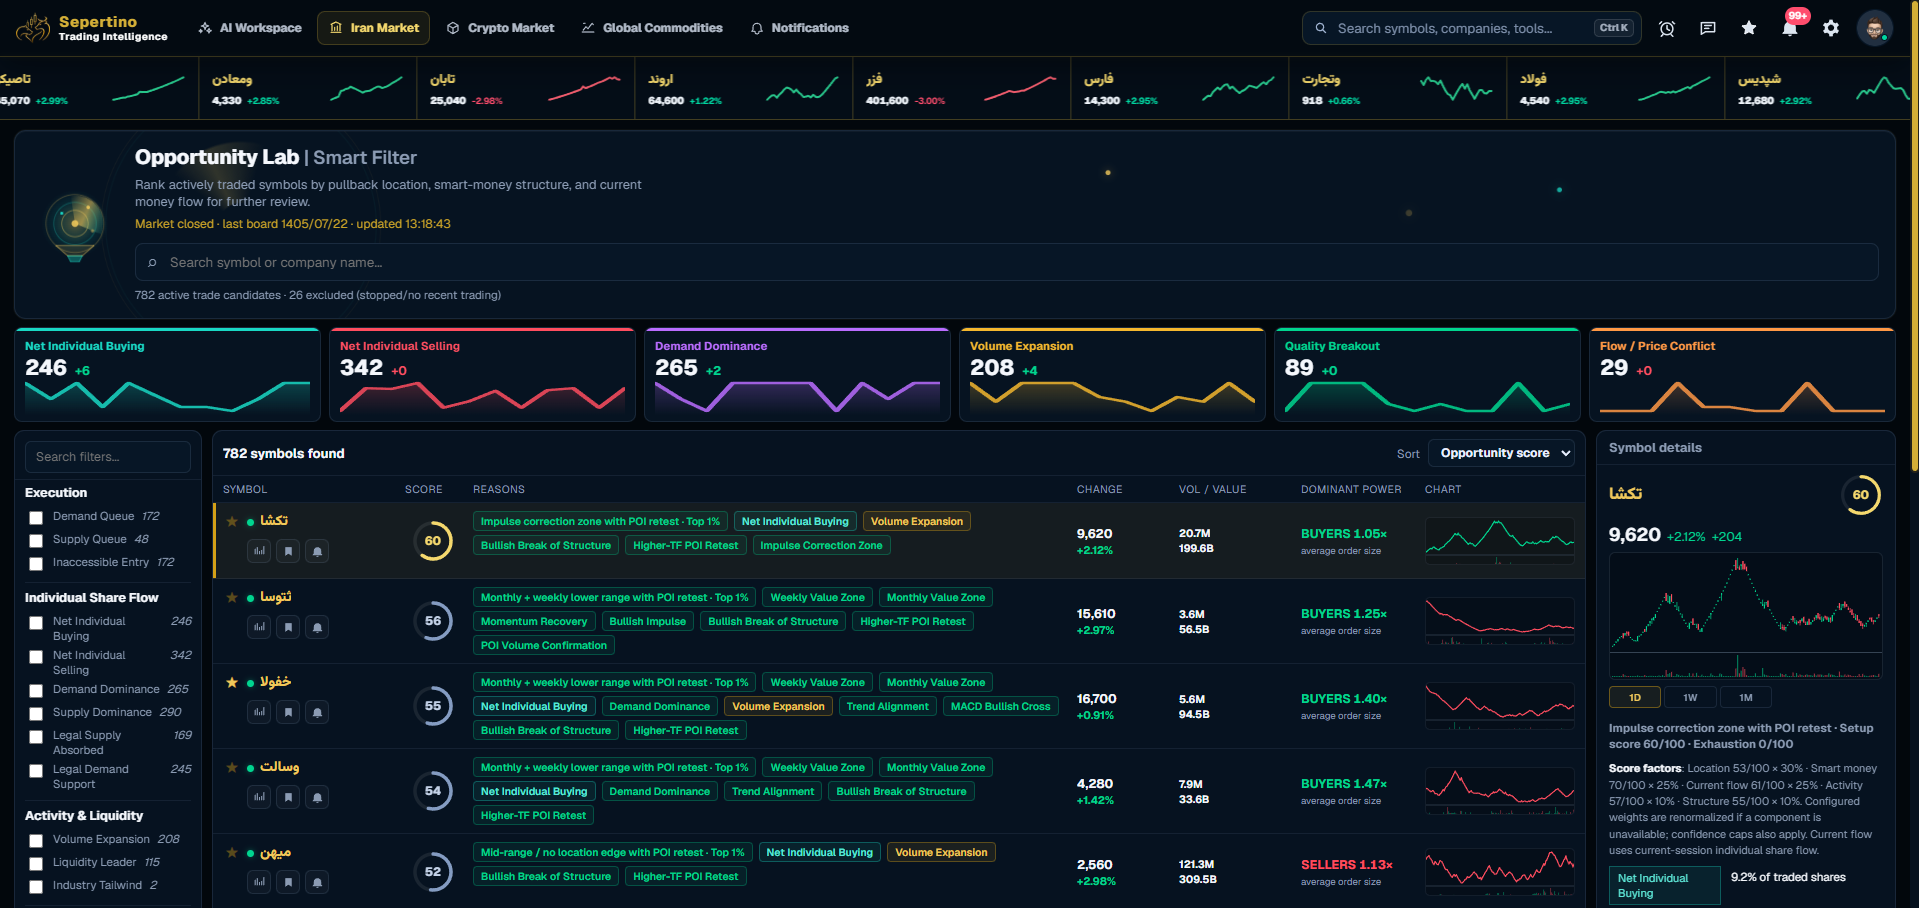Focus the Search symbol or company name field
1919x908 pixels.
1006,263
